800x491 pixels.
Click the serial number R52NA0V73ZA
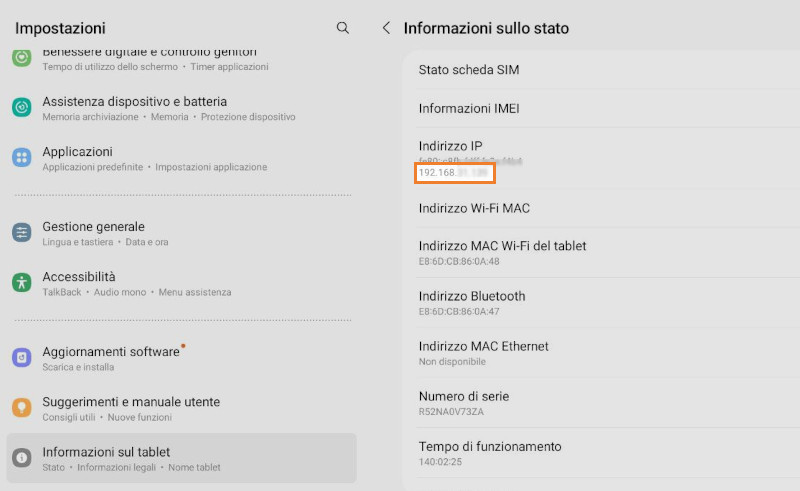coord(451,411)
